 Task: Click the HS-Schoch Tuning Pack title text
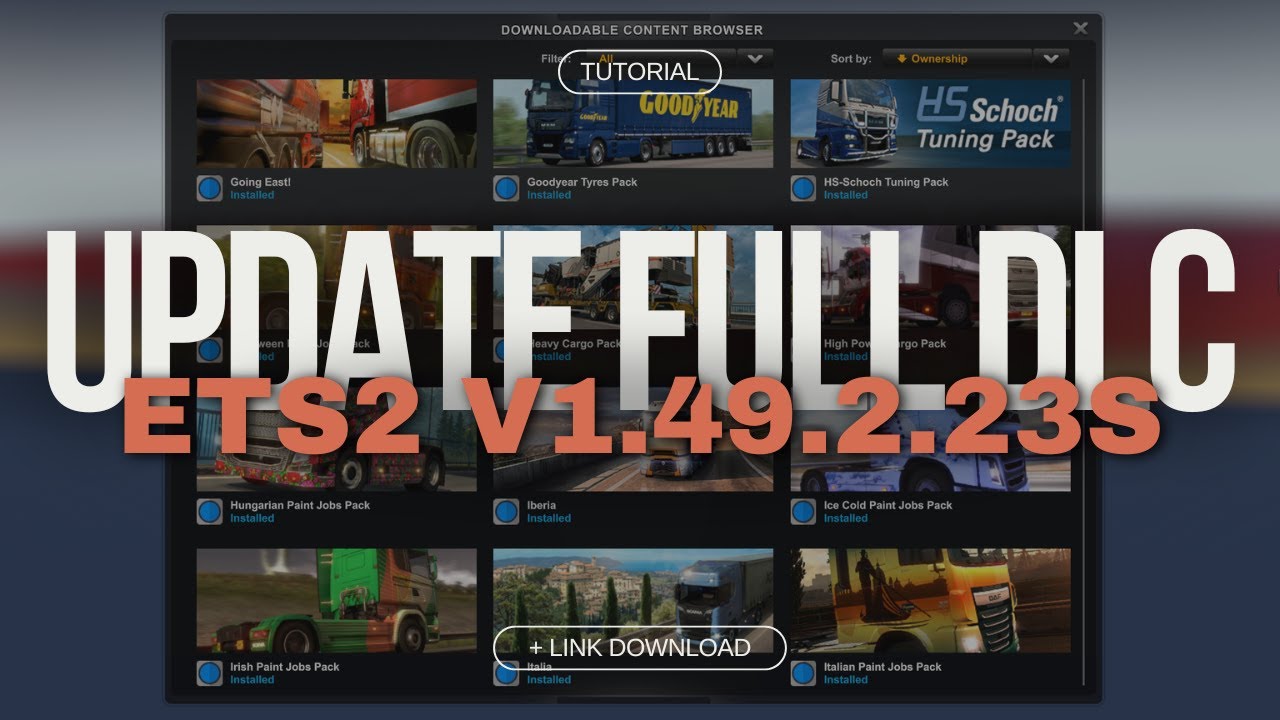tap(886, 182)
